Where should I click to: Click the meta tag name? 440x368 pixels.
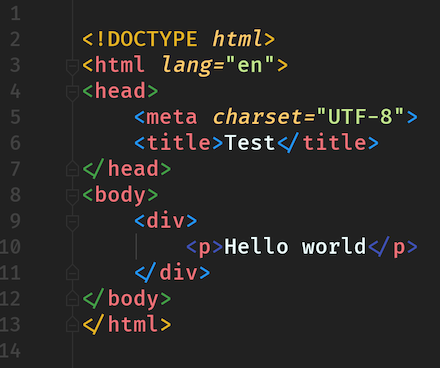click(x=172, y=117)
